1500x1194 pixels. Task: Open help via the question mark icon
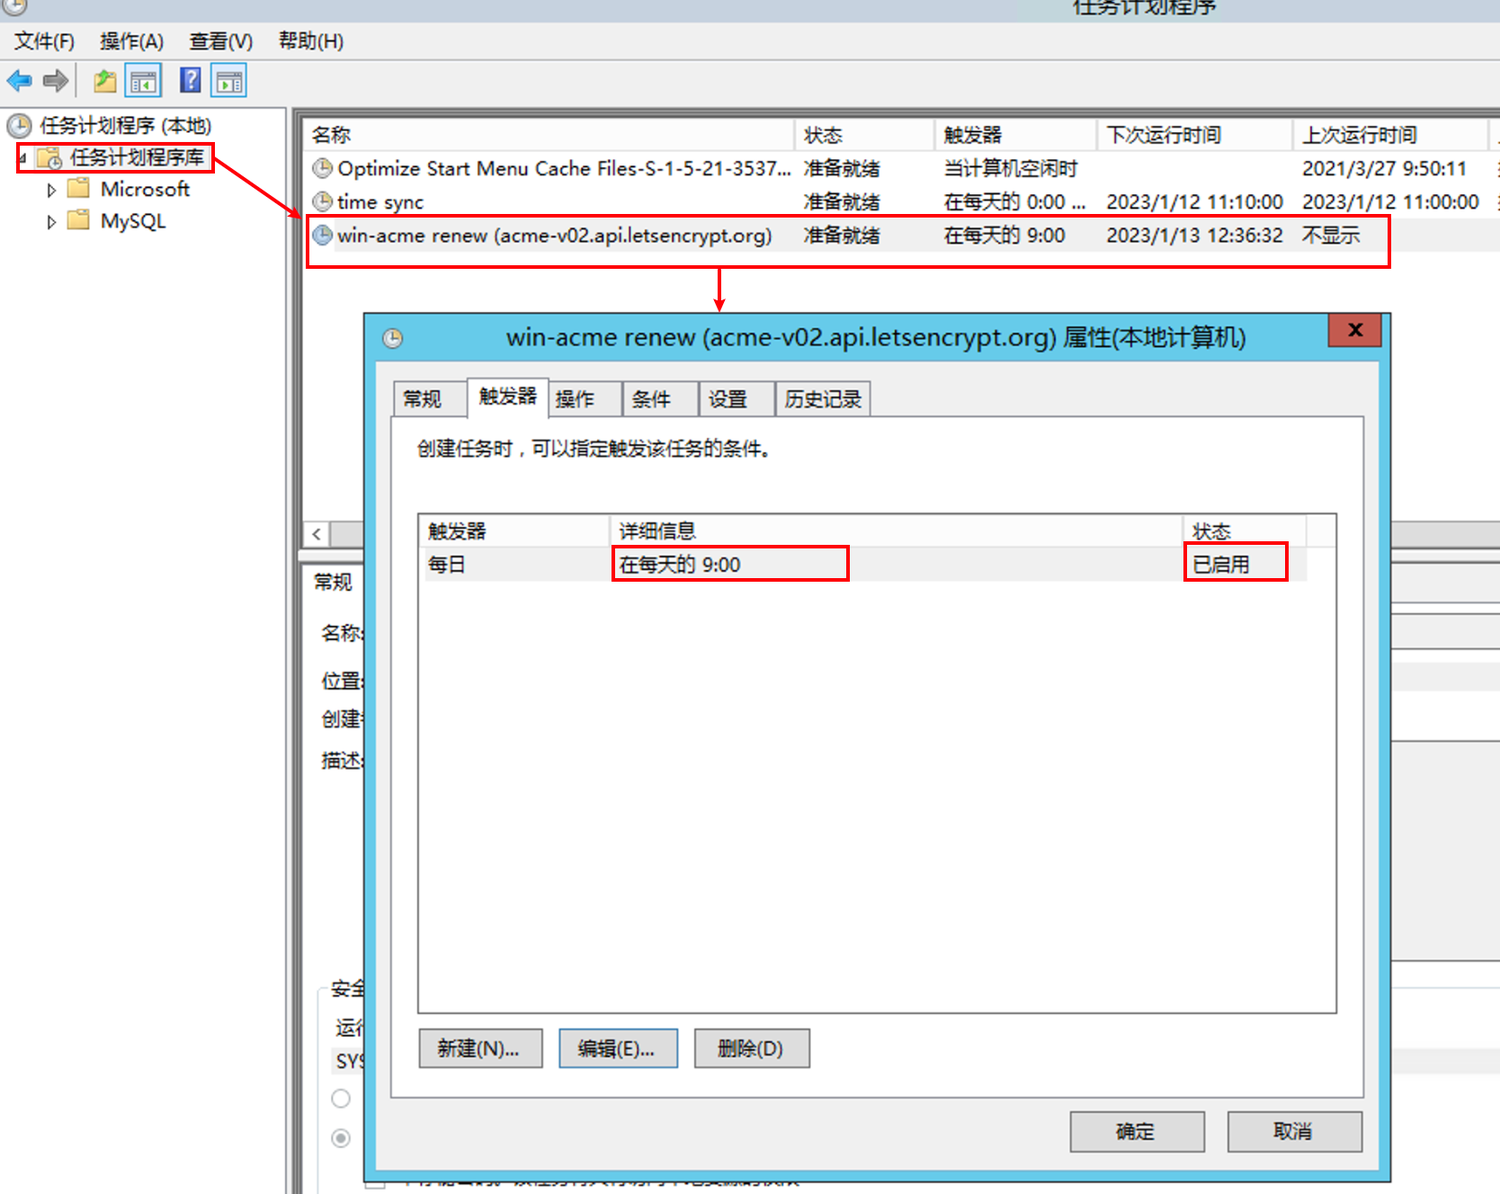click(x=190, y=81)
